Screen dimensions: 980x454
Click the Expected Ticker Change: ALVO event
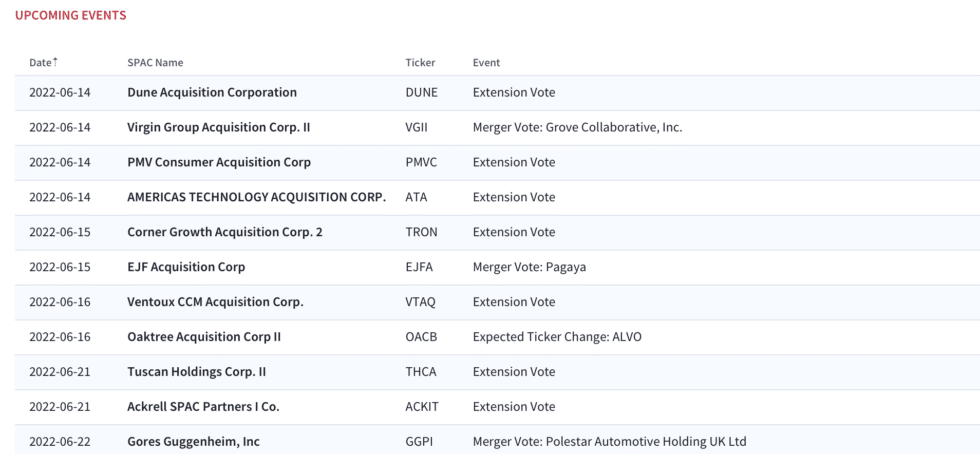pyautogui.click(x=557, y=337)
